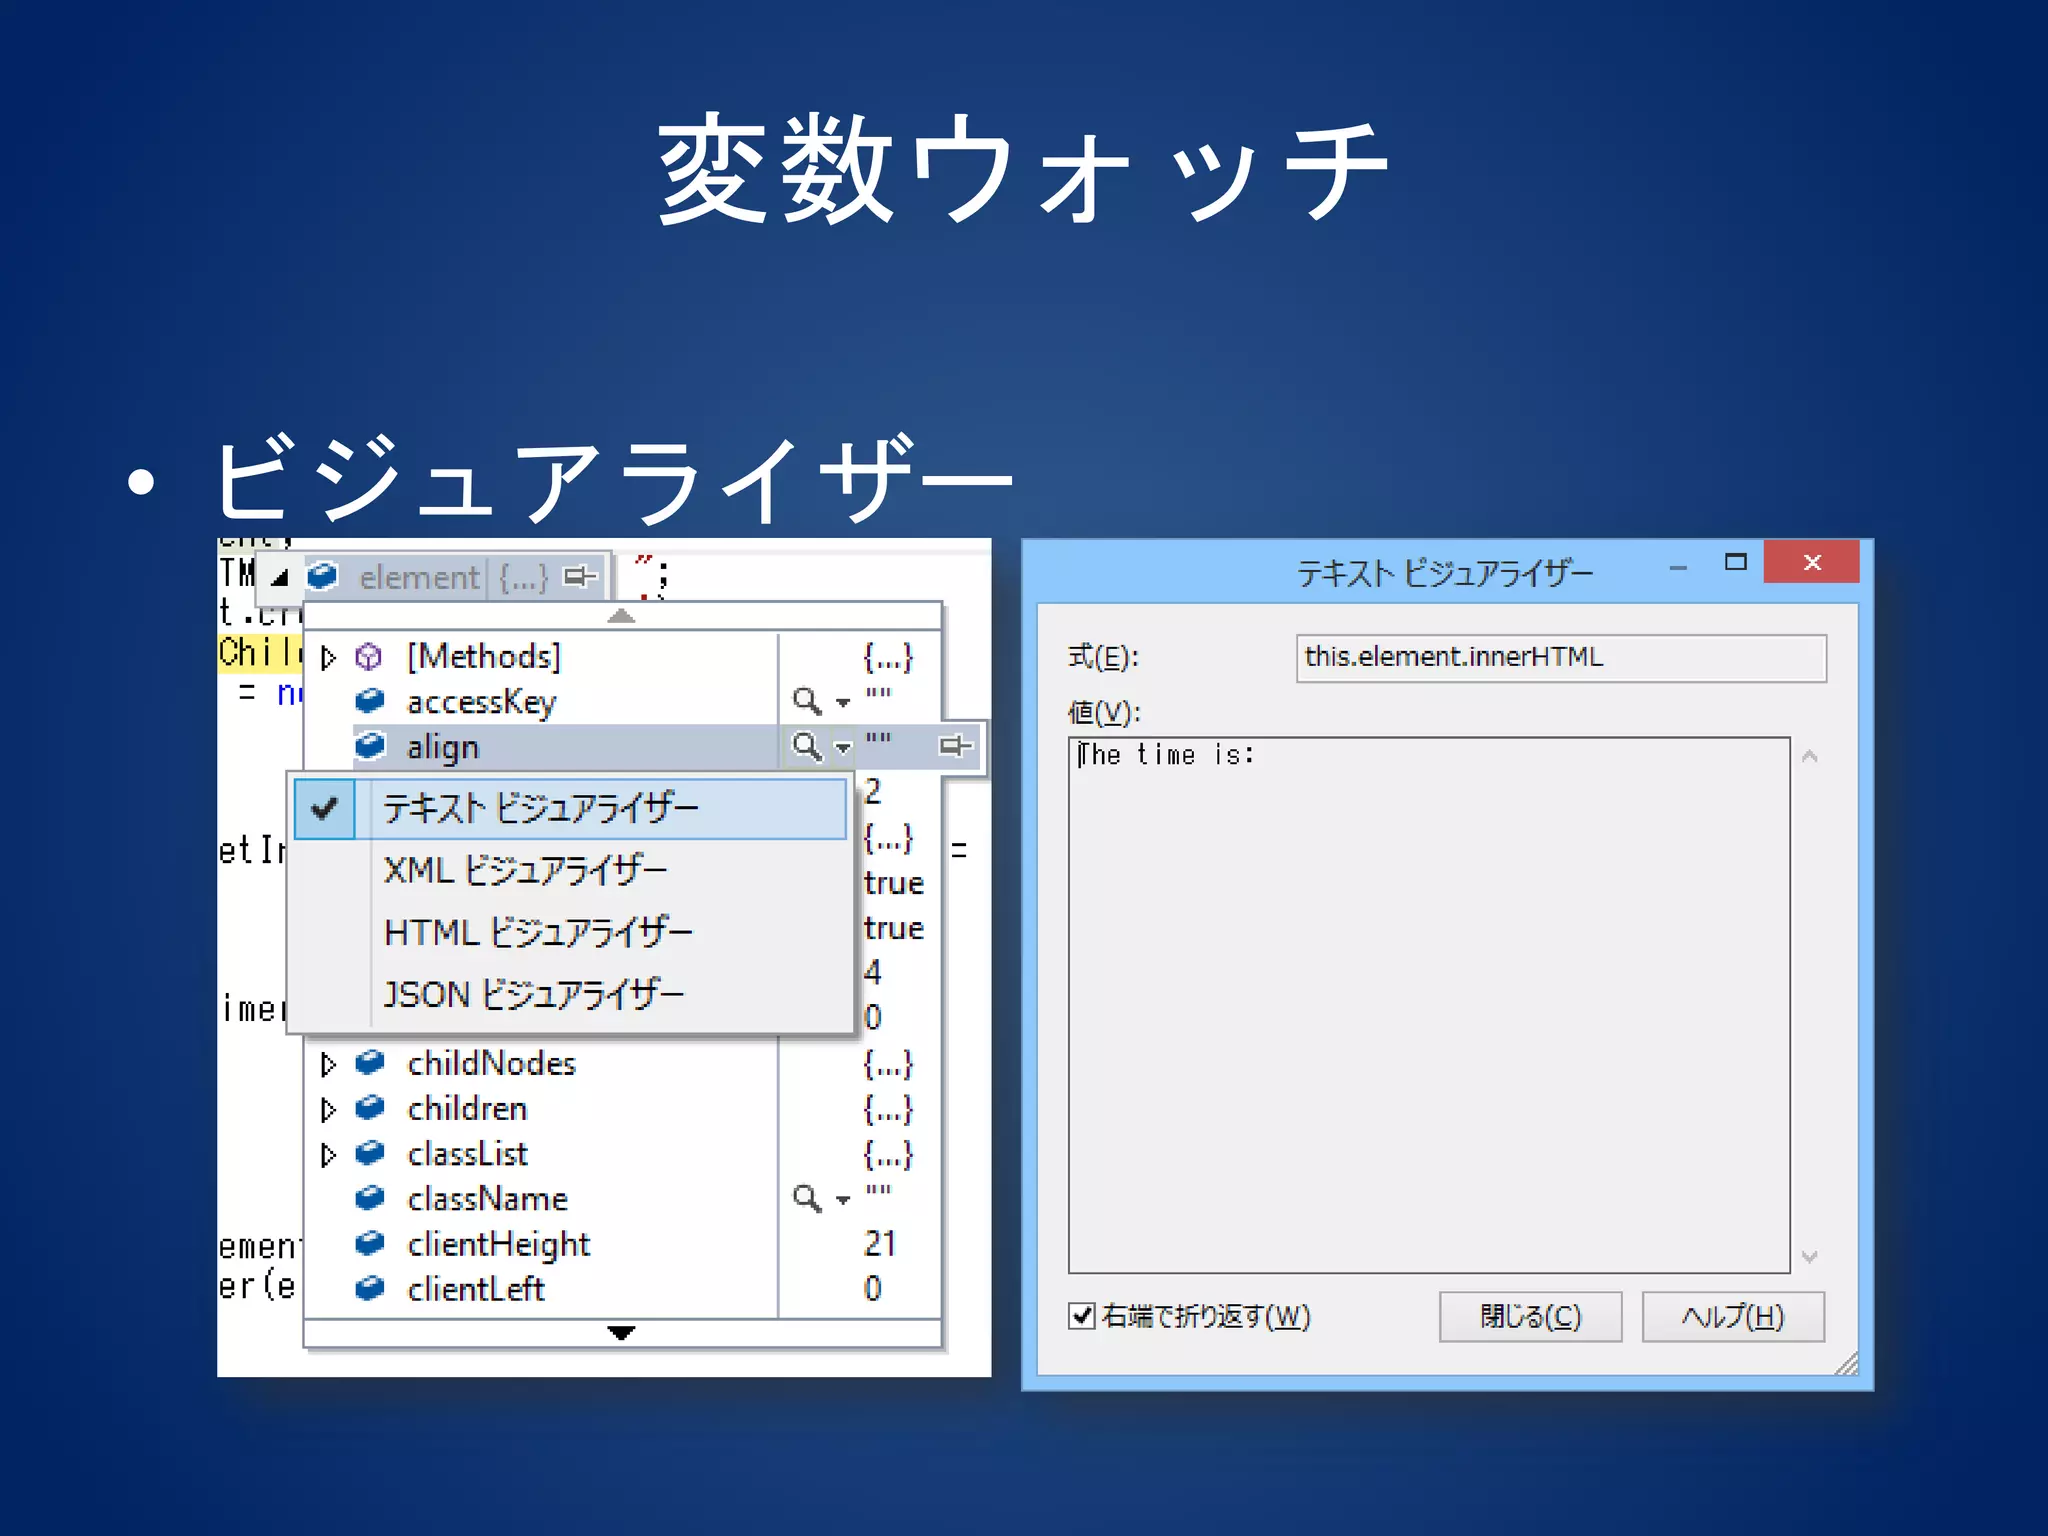The height and width of the screenshot is (1536, 2048).
Task: Expand the classList node
Action: [328, 1155]
